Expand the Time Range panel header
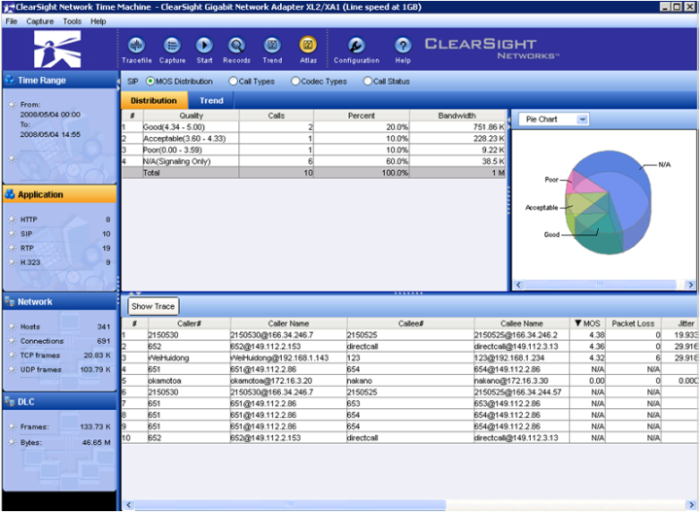 [x=60, y=80]
